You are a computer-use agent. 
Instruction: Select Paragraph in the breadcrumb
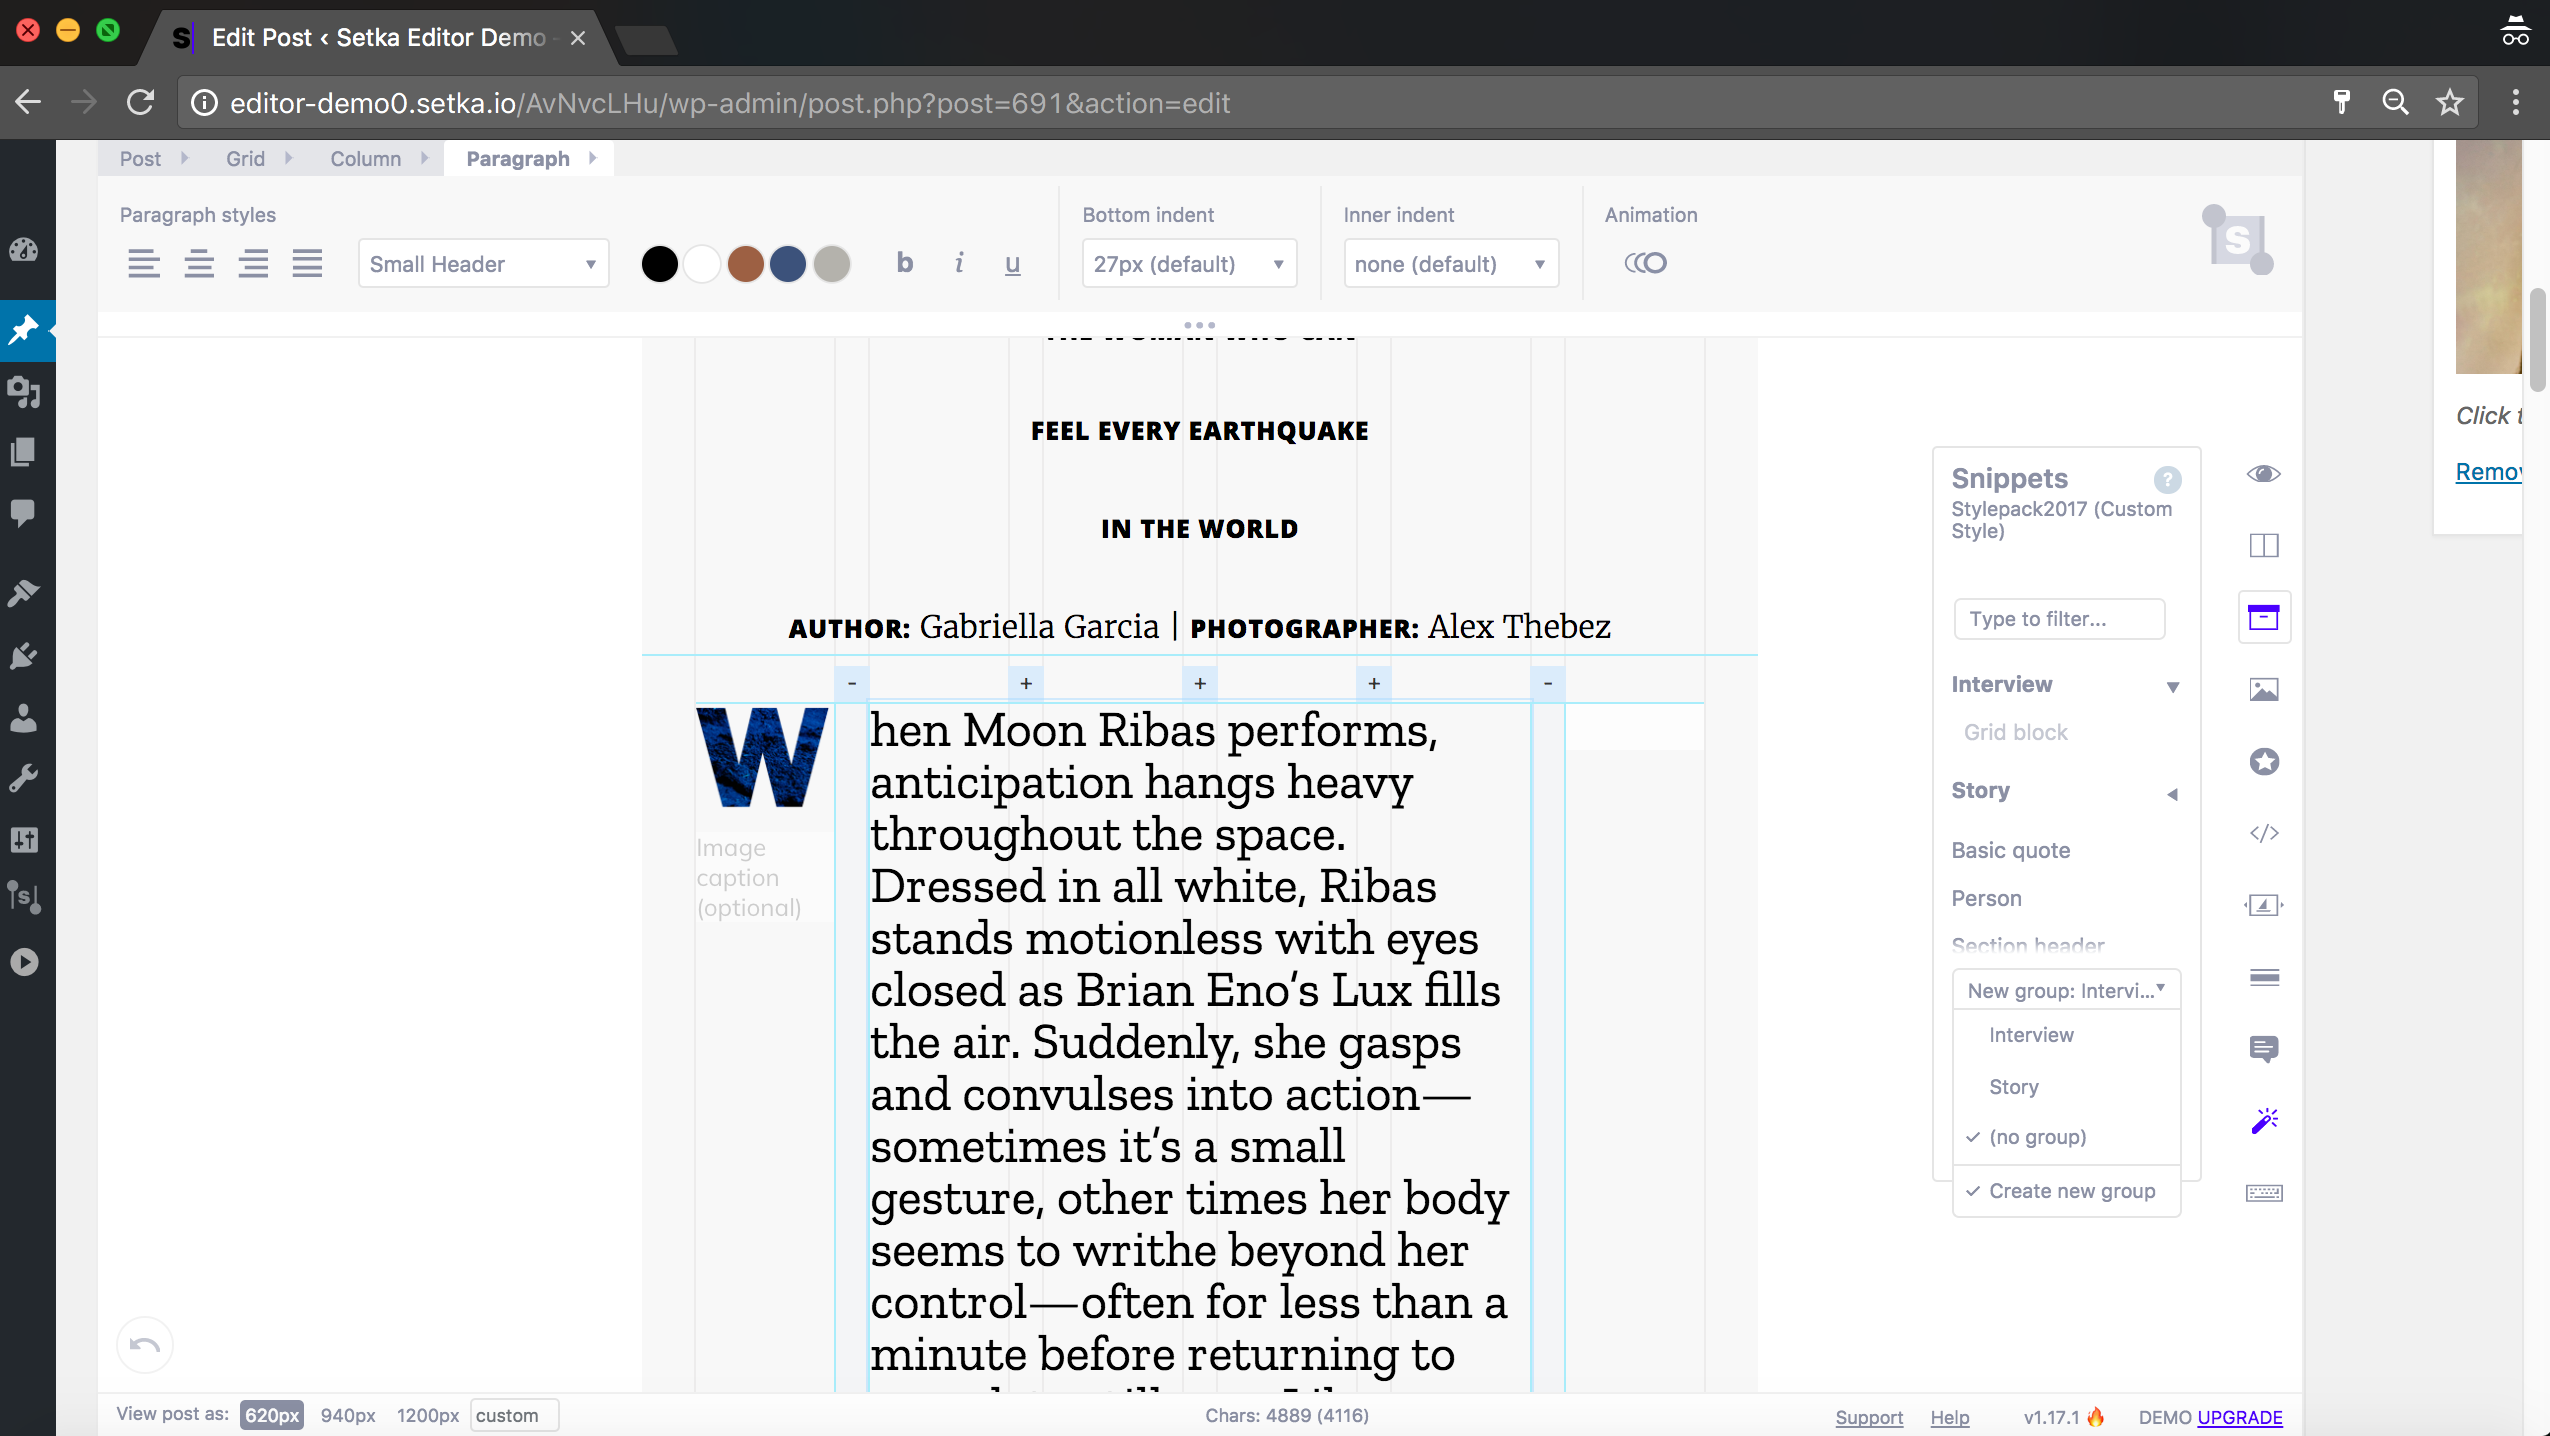pyautogui.click(x=518, y=159)
